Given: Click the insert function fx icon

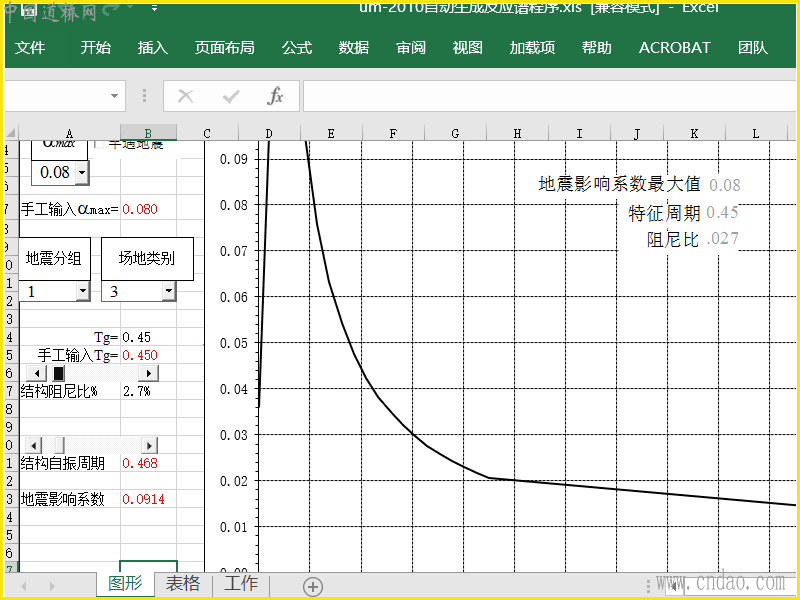Looking at the screenshot, I should (275, 95).
